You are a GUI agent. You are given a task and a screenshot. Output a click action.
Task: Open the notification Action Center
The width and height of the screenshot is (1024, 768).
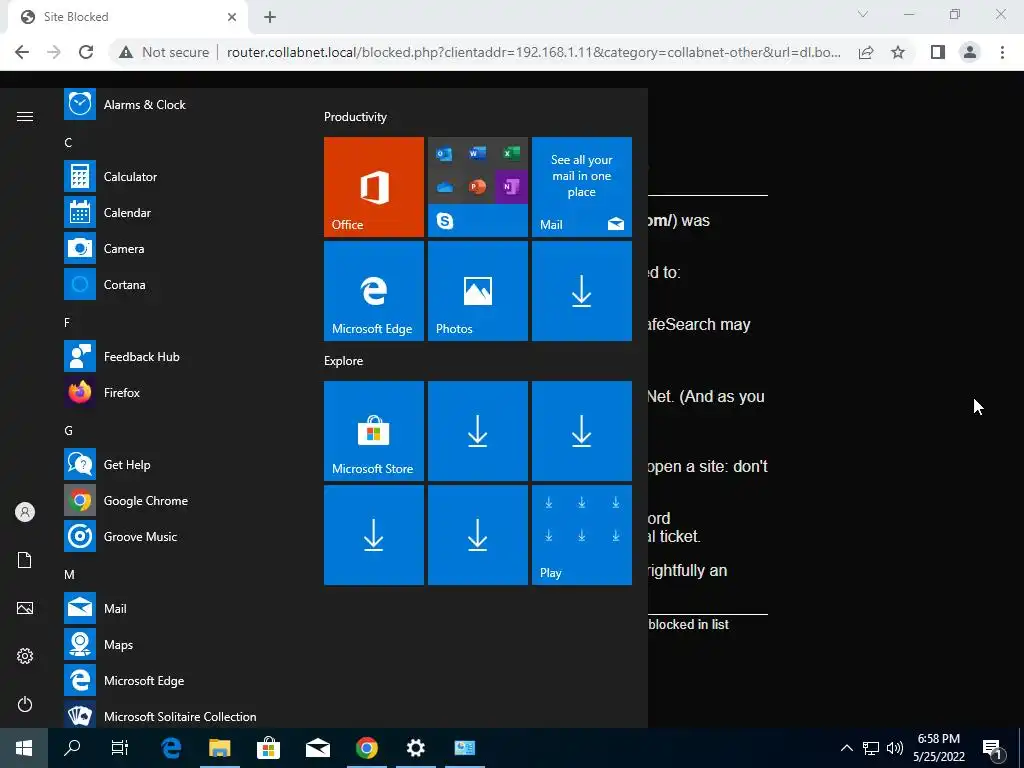pyautogui.click(x=993, y=749)
